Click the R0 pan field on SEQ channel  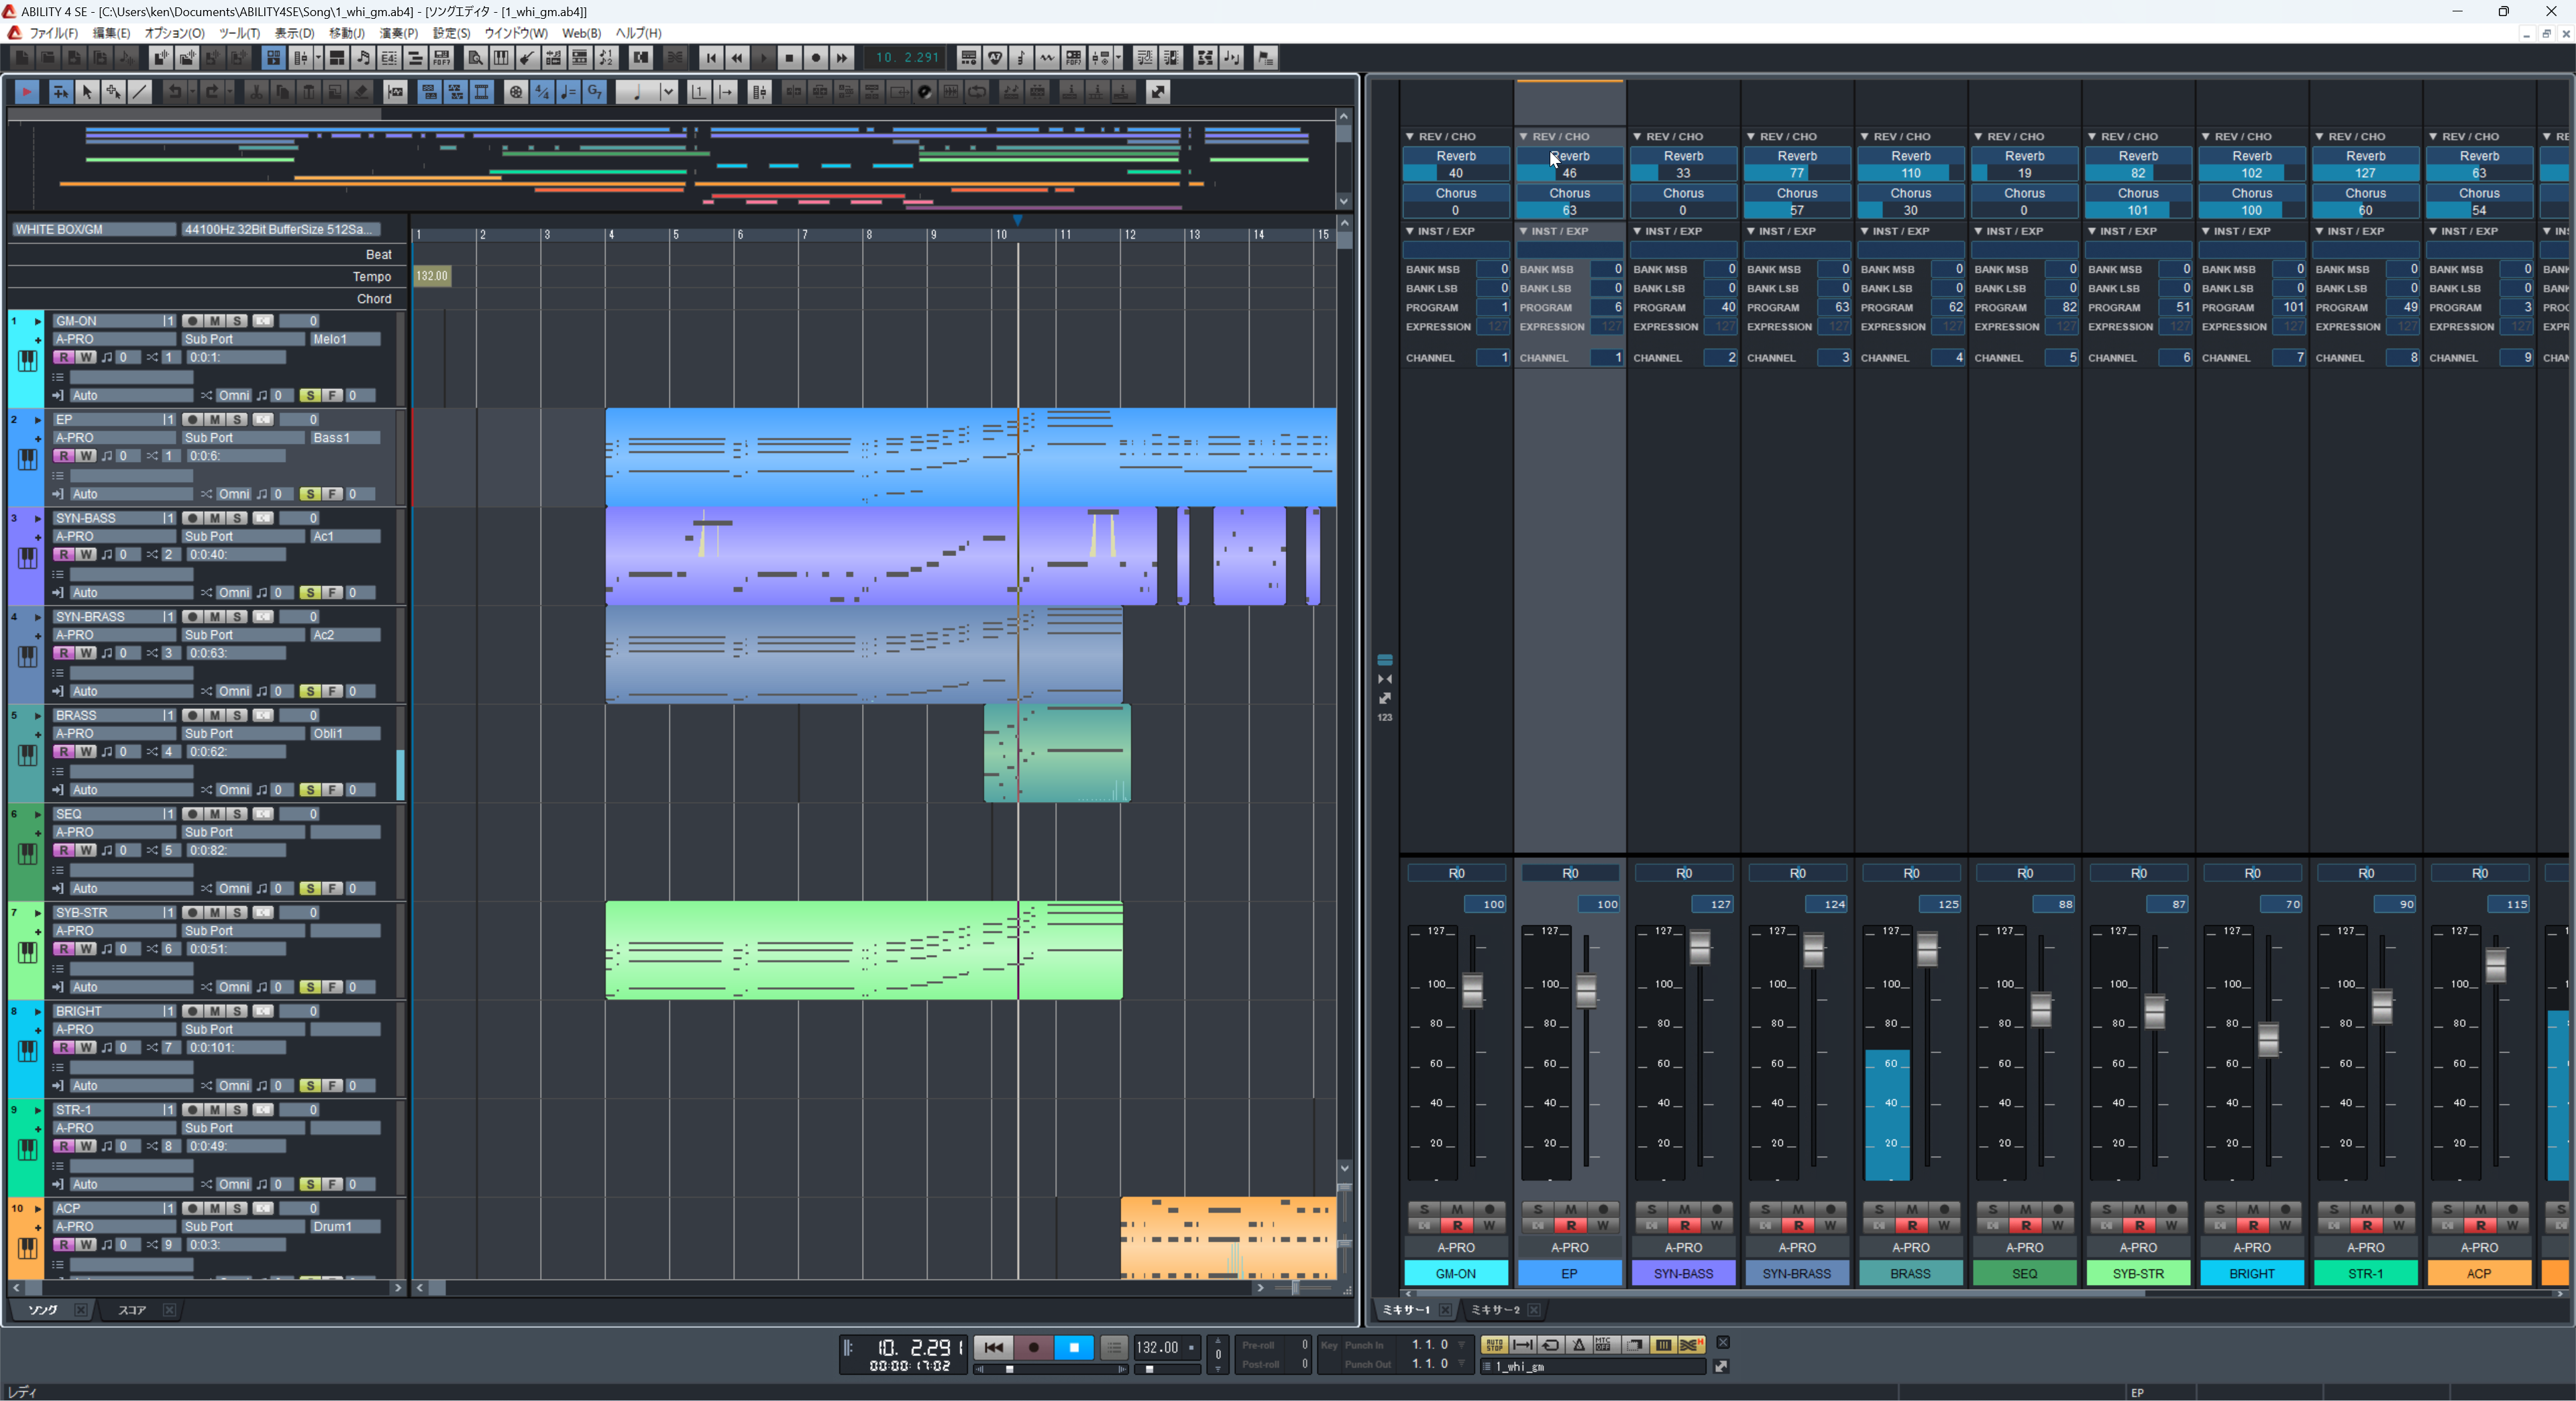click(x=2025, y=873)
